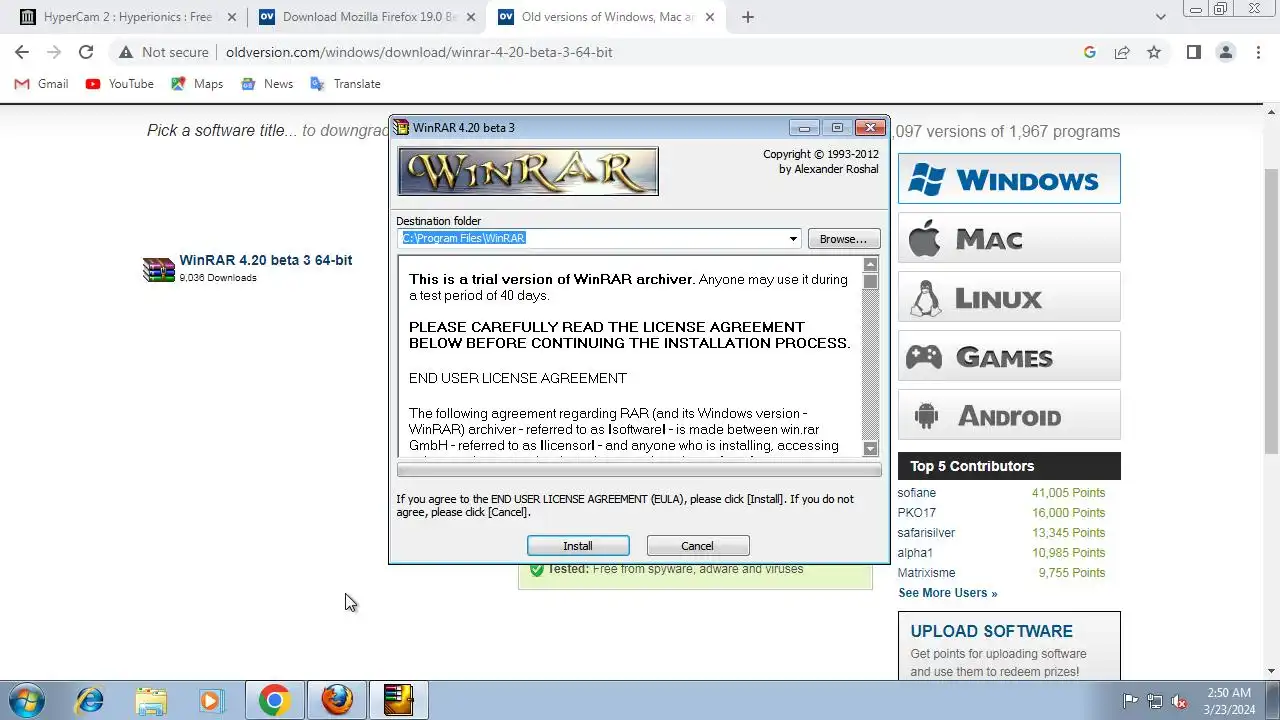Screen dimensions: 1280x720
Task: Click the Google icon in address bar
Action: [x=1090, y=52]
